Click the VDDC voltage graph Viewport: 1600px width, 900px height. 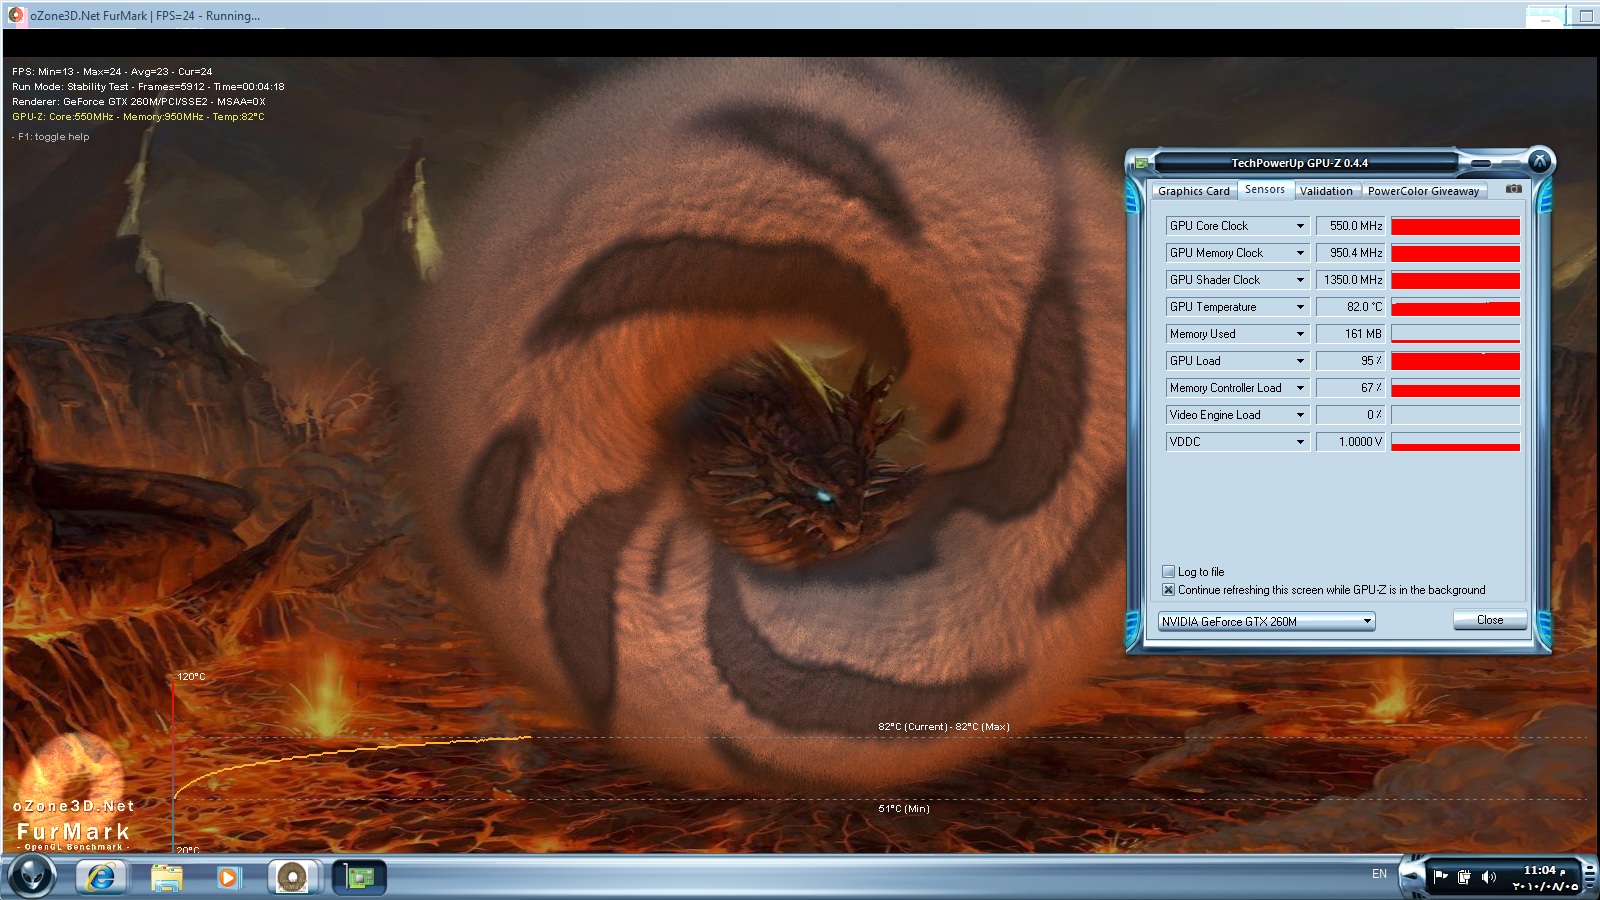1455,442
